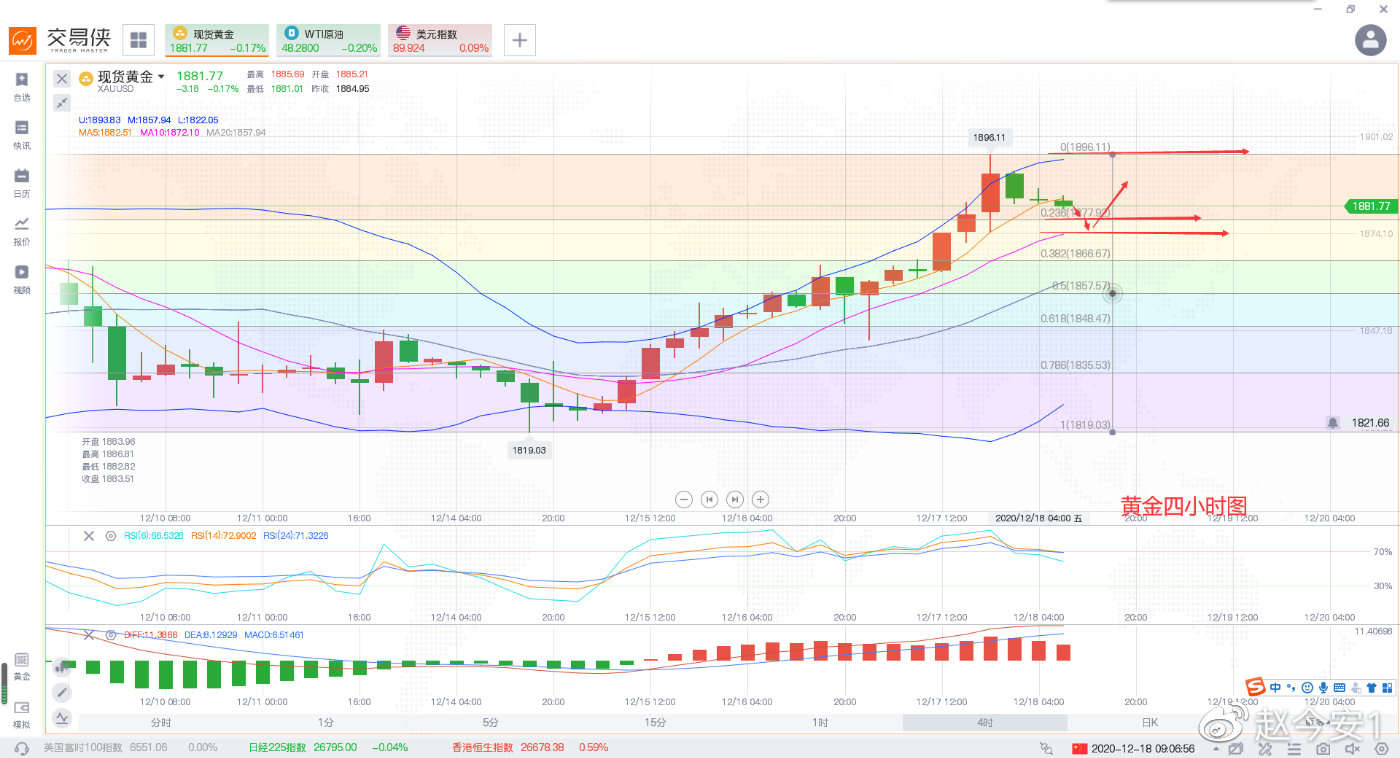Screen dimensions: 1400x758
Task: Click the customer service headset icon
Action: point(21,748)
